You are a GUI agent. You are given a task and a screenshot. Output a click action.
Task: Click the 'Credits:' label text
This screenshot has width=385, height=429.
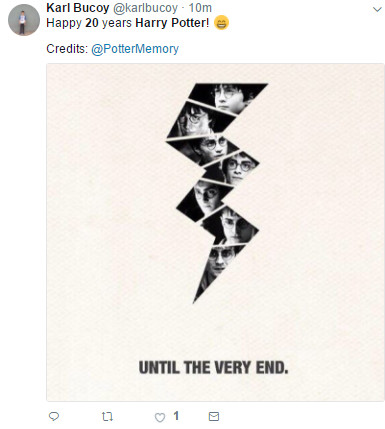pyautogui.click(x=67, y=49)
